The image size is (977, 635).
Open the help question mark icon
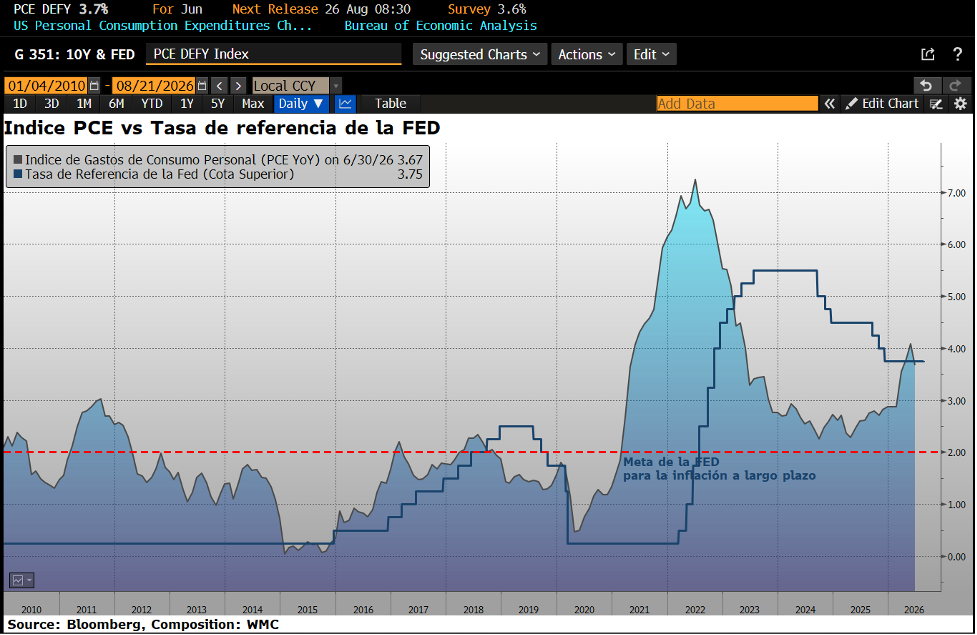[958, 54]
